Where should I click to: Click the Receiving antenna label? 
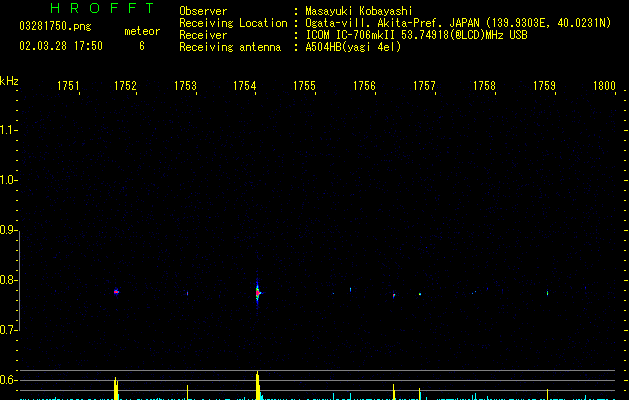click(x=230, y=47)
